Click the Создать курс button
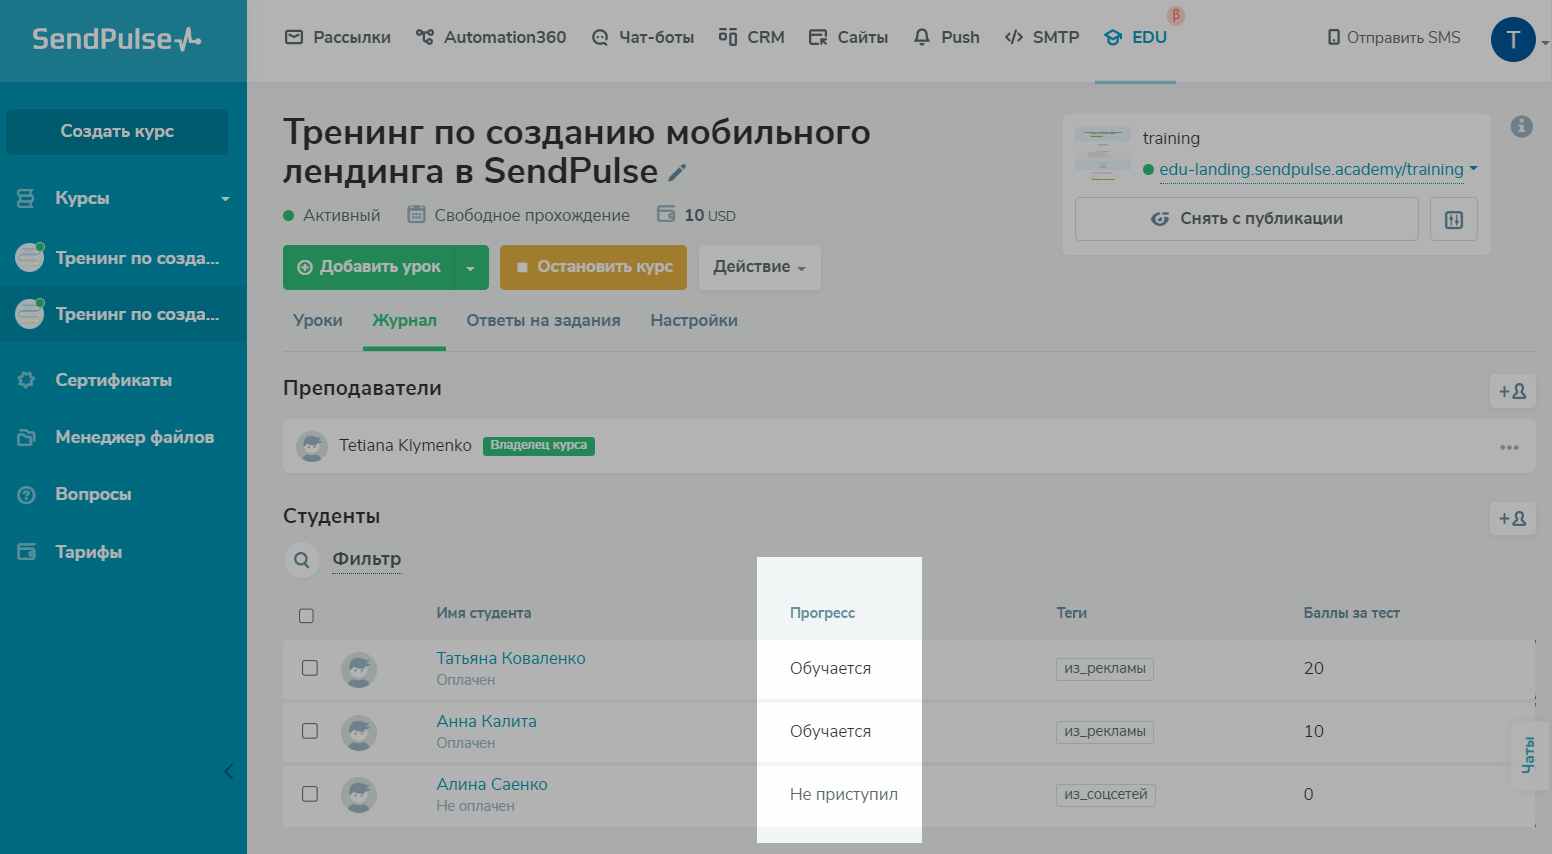Screen dimensions: 1552x854 tap(117, 132)
